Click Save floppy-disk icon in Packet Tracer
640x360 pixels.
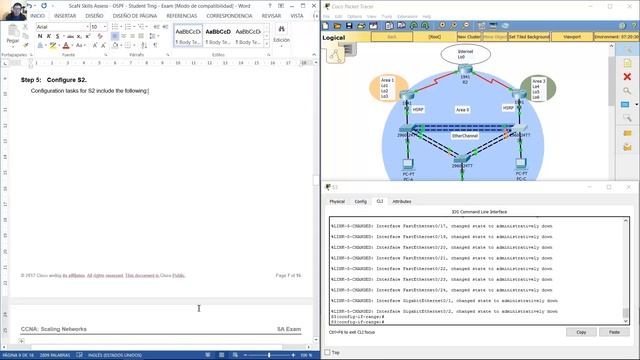point(349,26)
